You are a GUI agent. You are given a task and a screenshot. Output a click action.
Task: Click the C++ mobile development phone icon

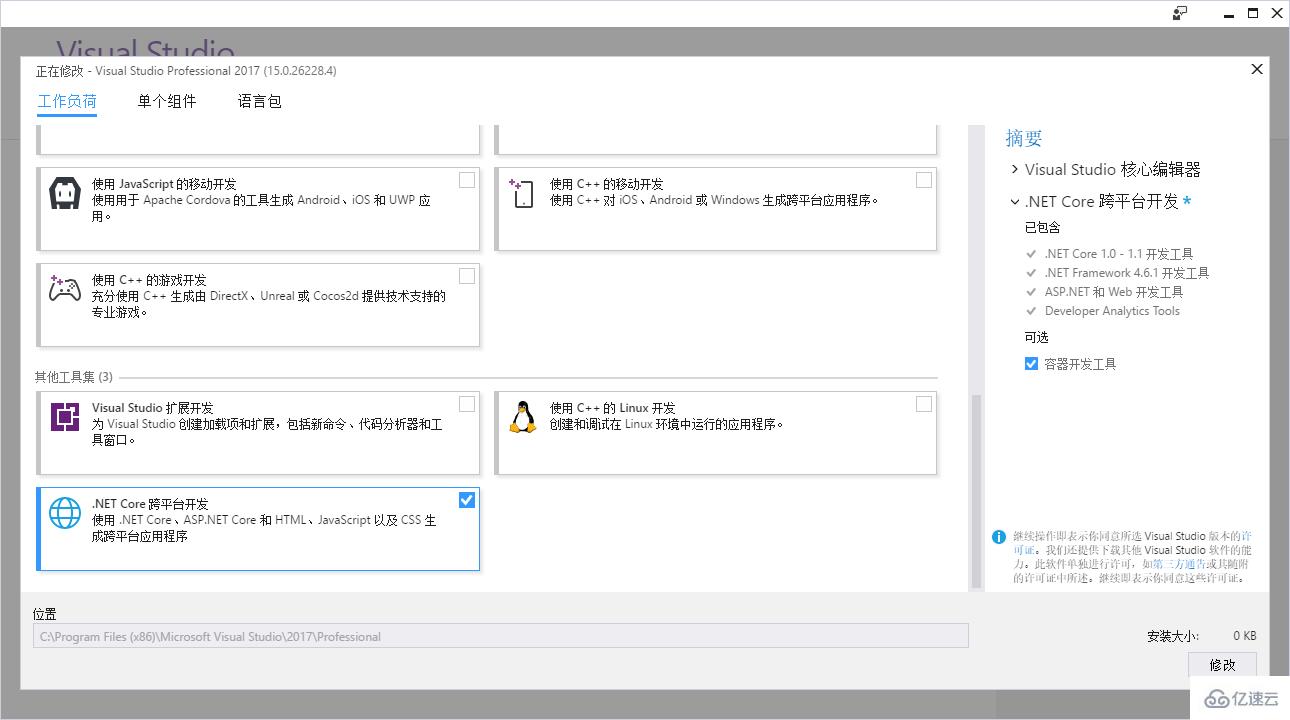[x=522, y=193]
